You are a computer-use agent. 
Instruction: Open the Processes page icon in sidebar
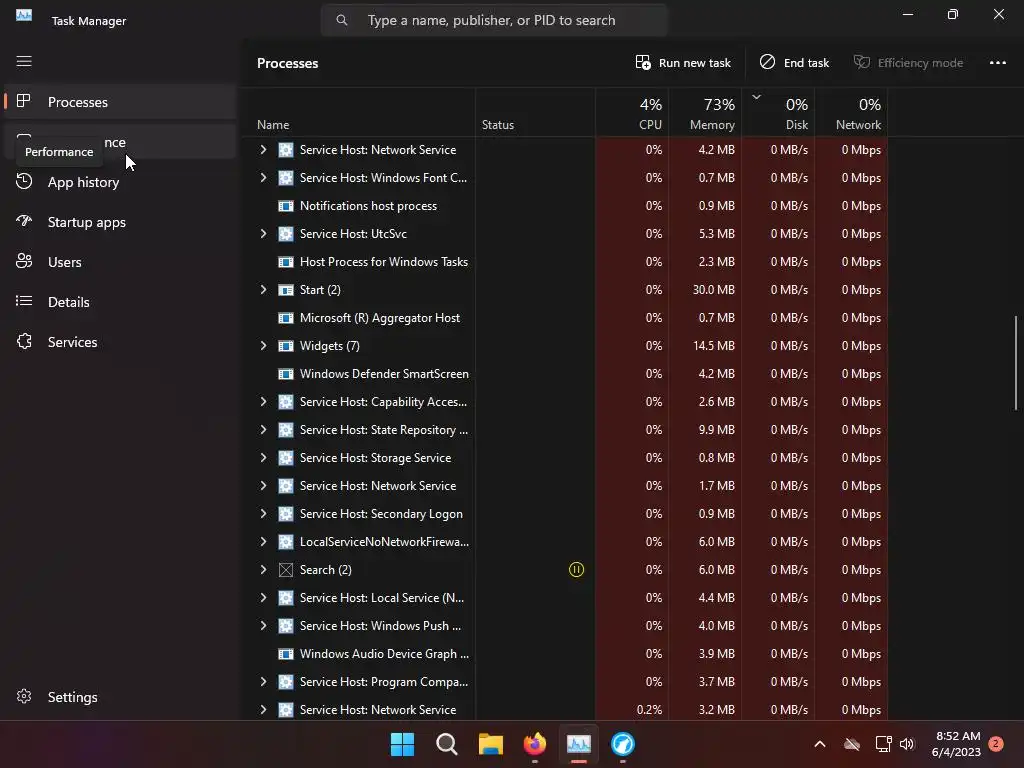tap(24, 101)
